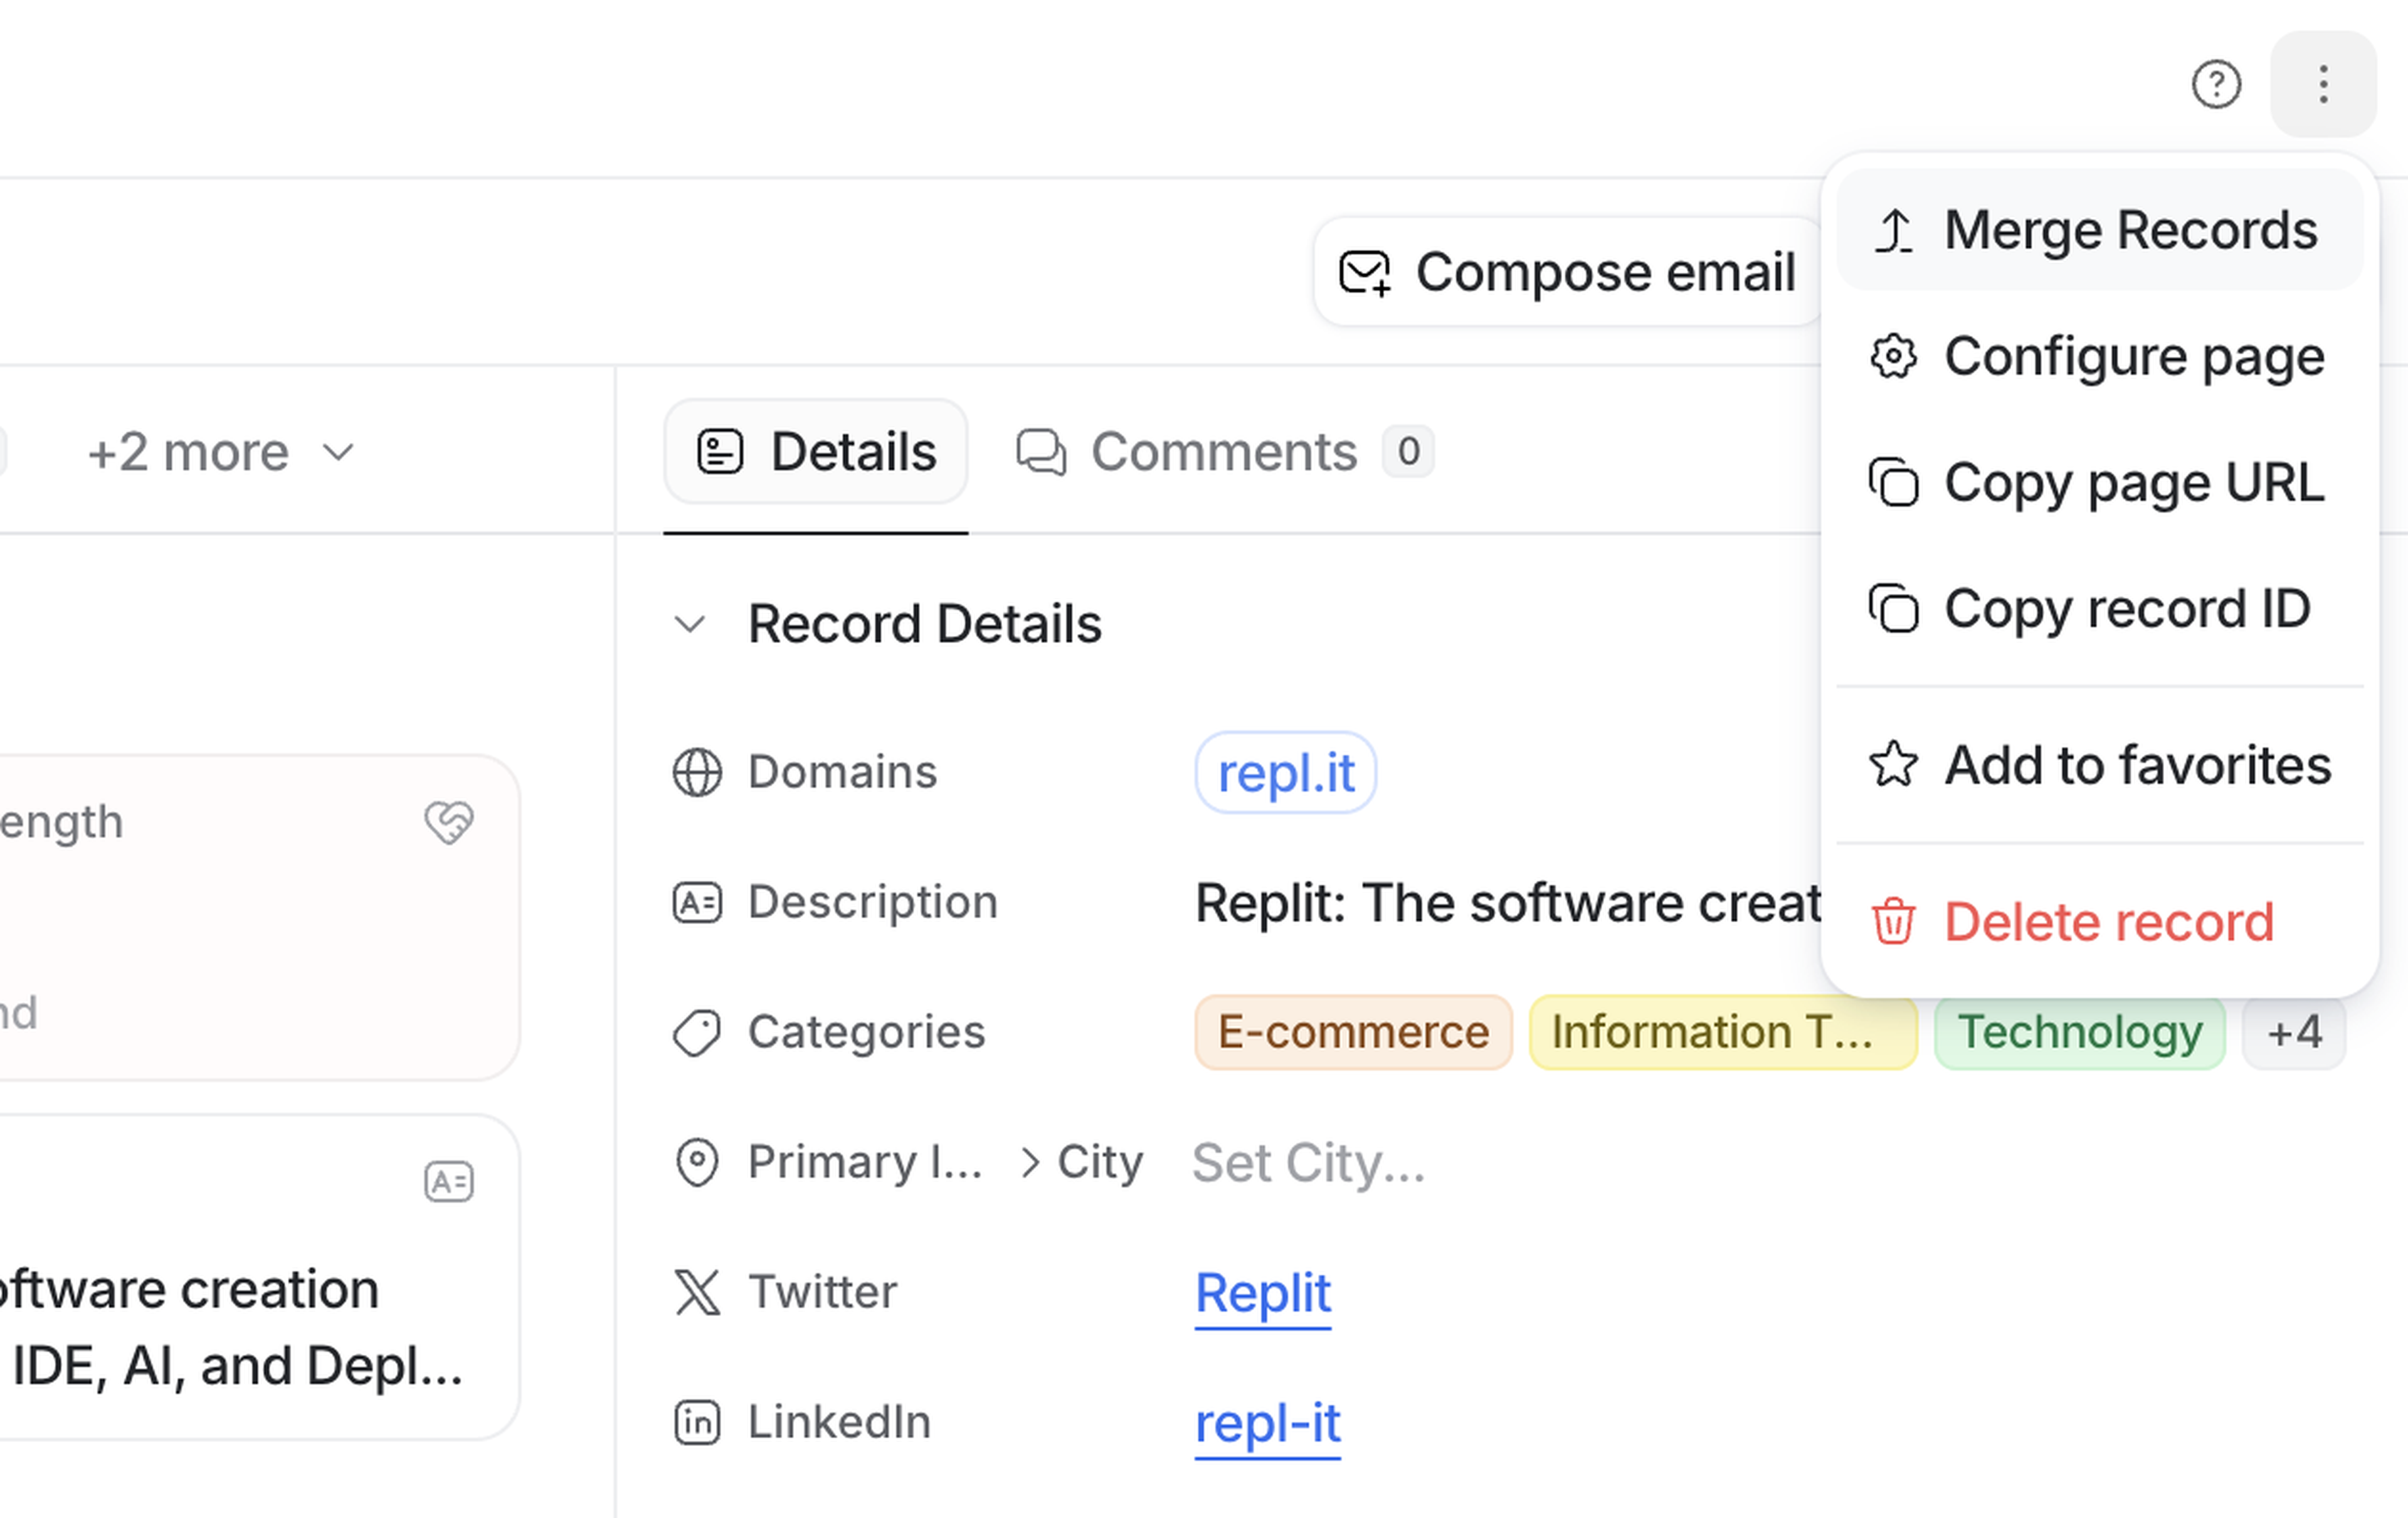Click the Primary location pin icon
This screenshot has height=1518, width=2408.
click(x=697, y=1162)
